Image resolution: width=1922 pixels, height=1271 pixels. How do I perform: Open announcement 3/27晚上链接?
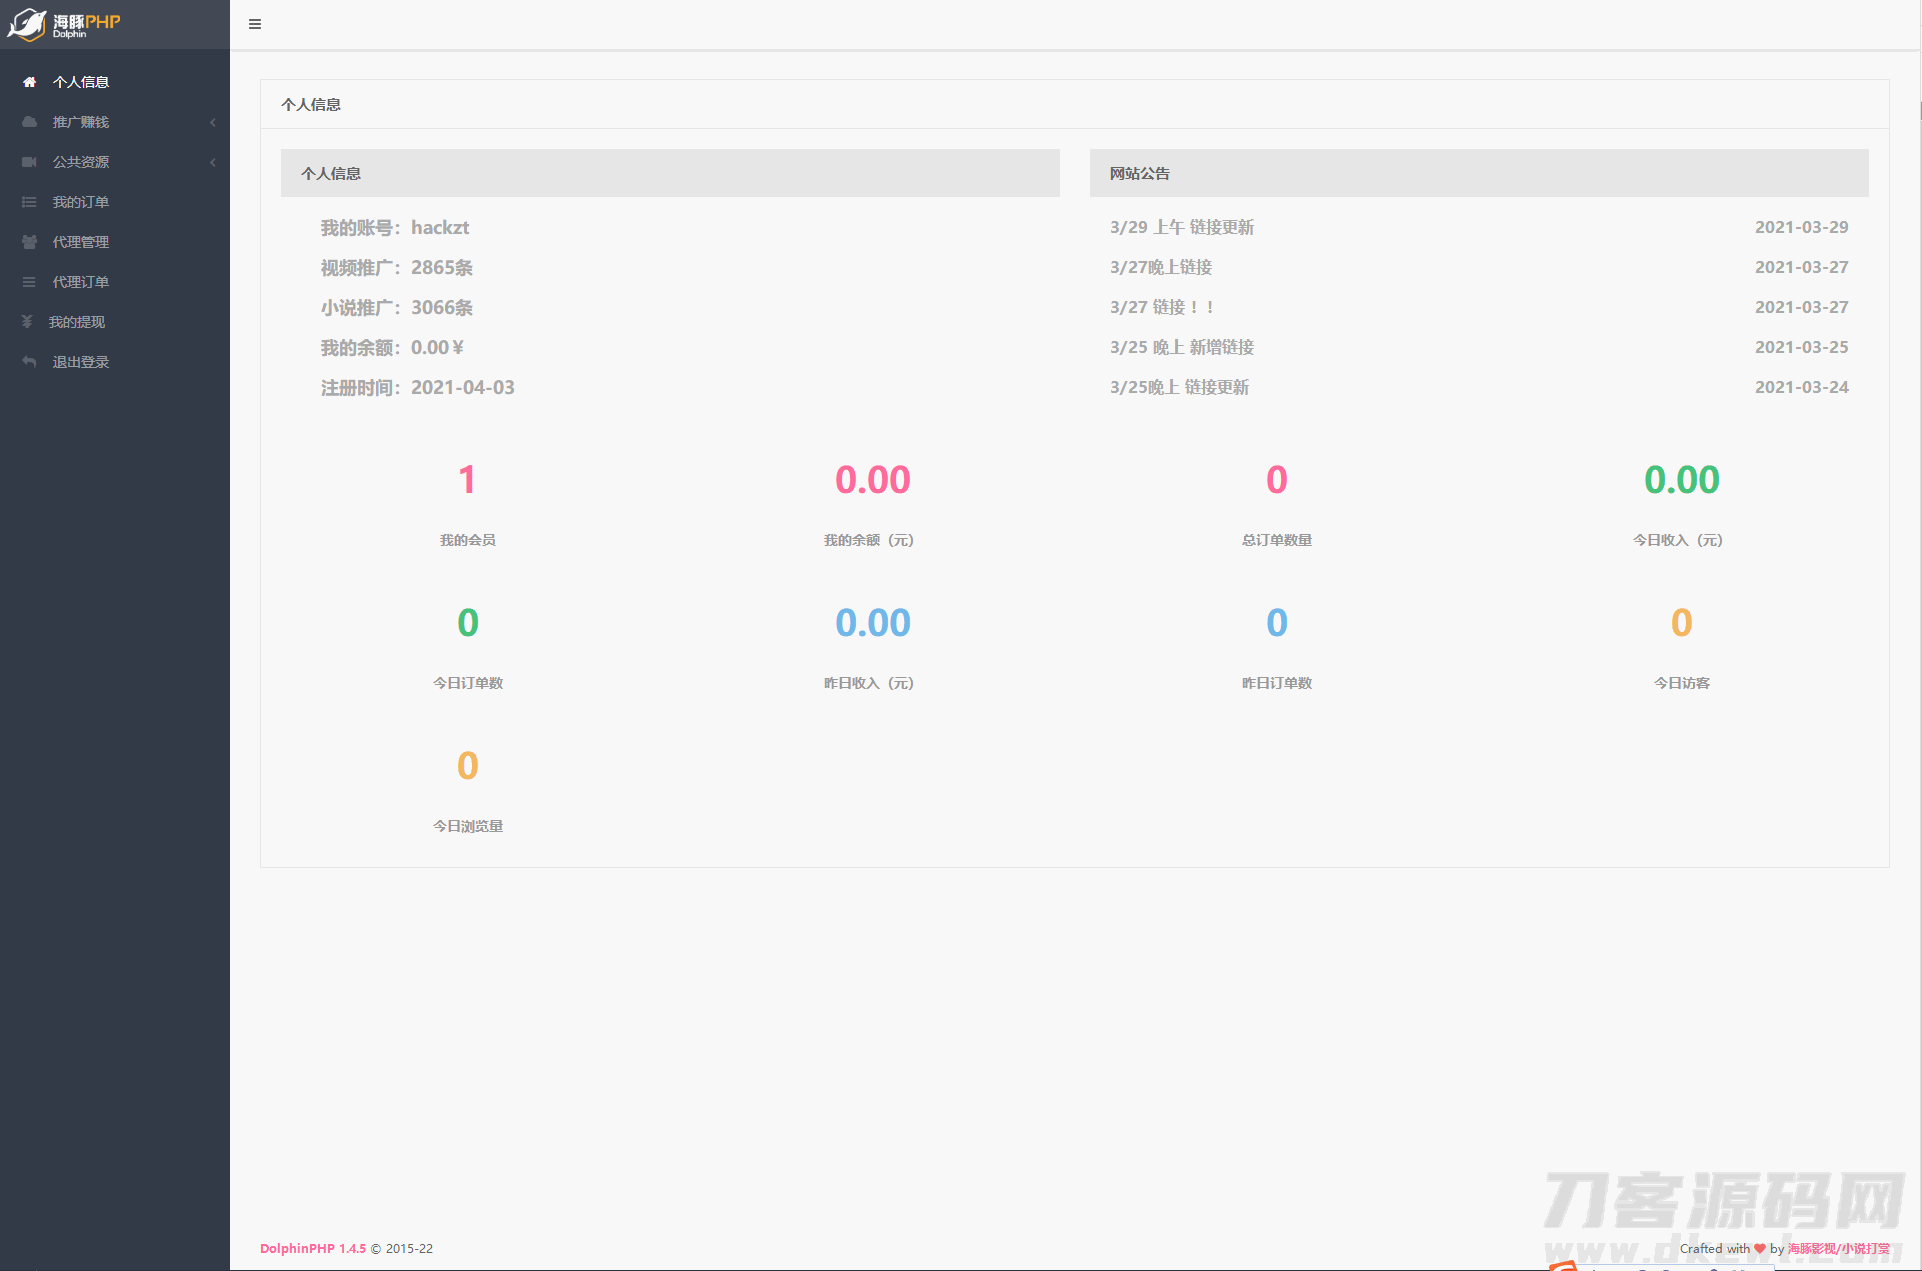(1160, 267)
